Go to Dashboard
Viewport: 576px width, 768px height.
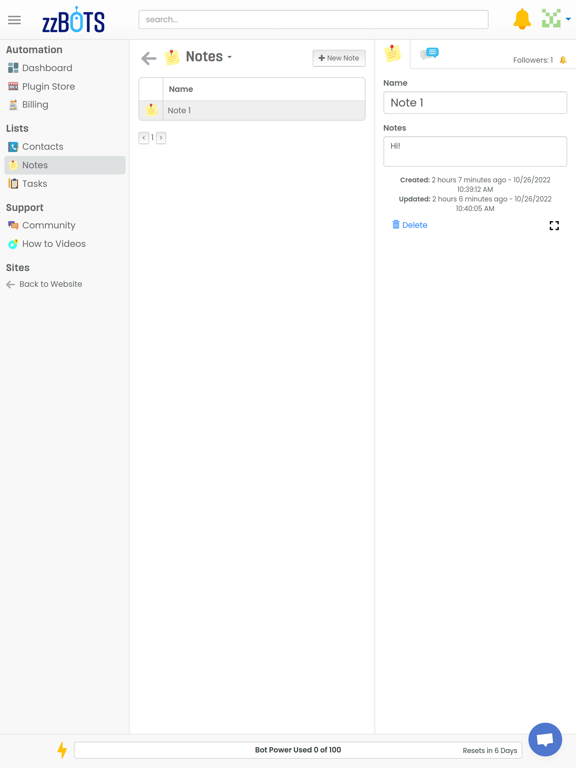[47, 68]
